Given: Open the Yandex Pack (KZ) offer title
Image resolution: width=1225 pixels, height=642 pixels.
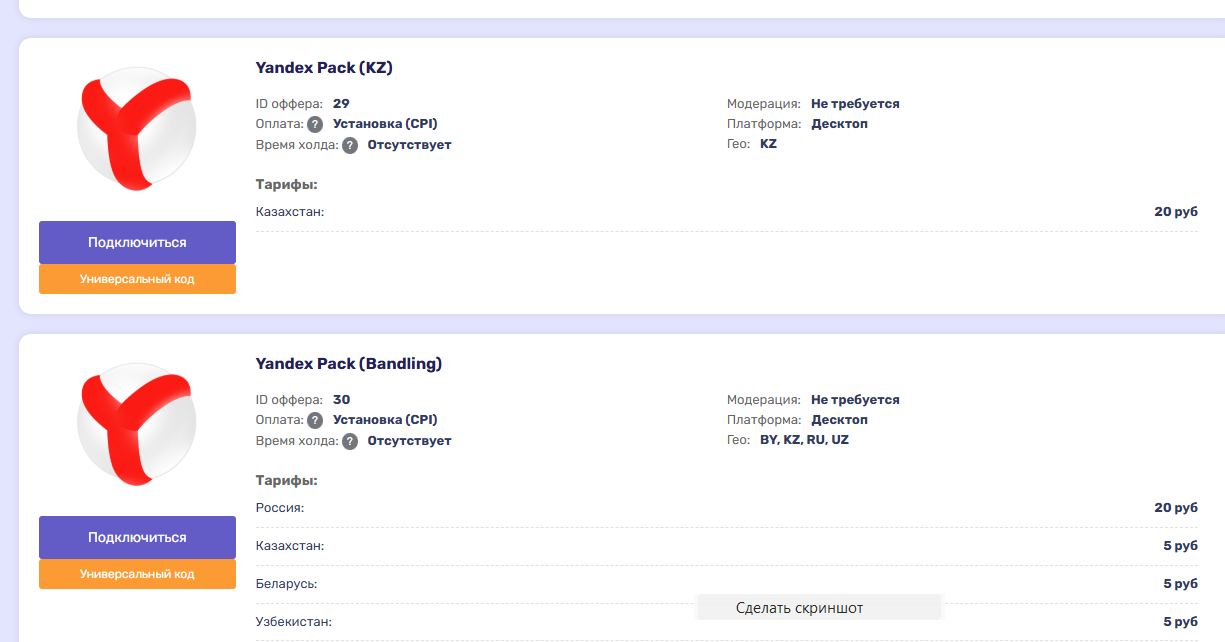Looking at the screenshot, I should (324, 68).
